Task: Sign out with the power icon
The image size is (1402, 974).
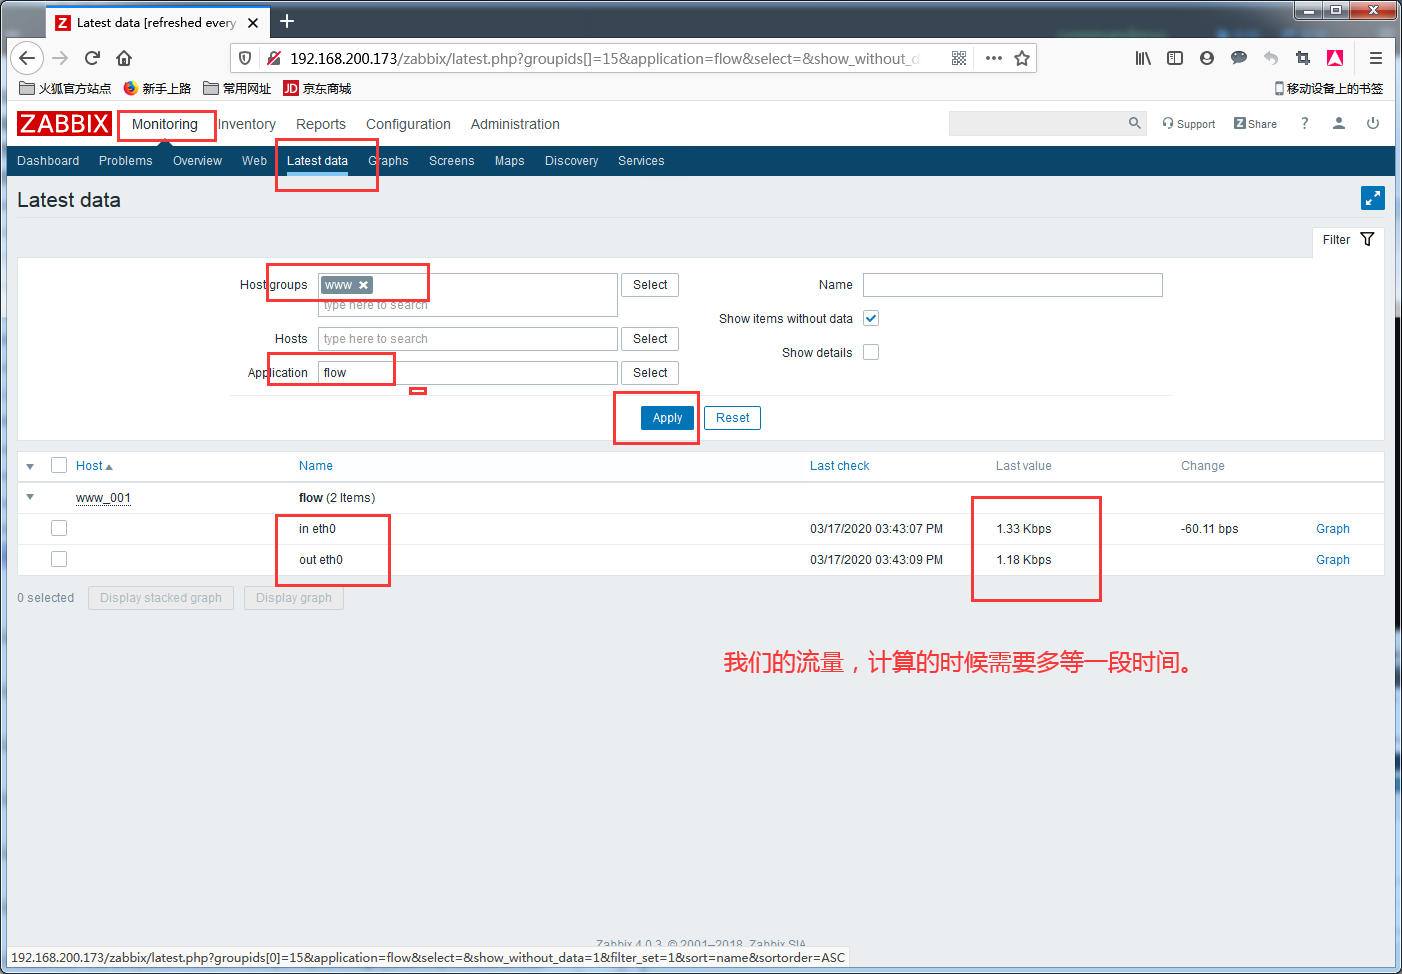Action: (x=1373, y=123)
